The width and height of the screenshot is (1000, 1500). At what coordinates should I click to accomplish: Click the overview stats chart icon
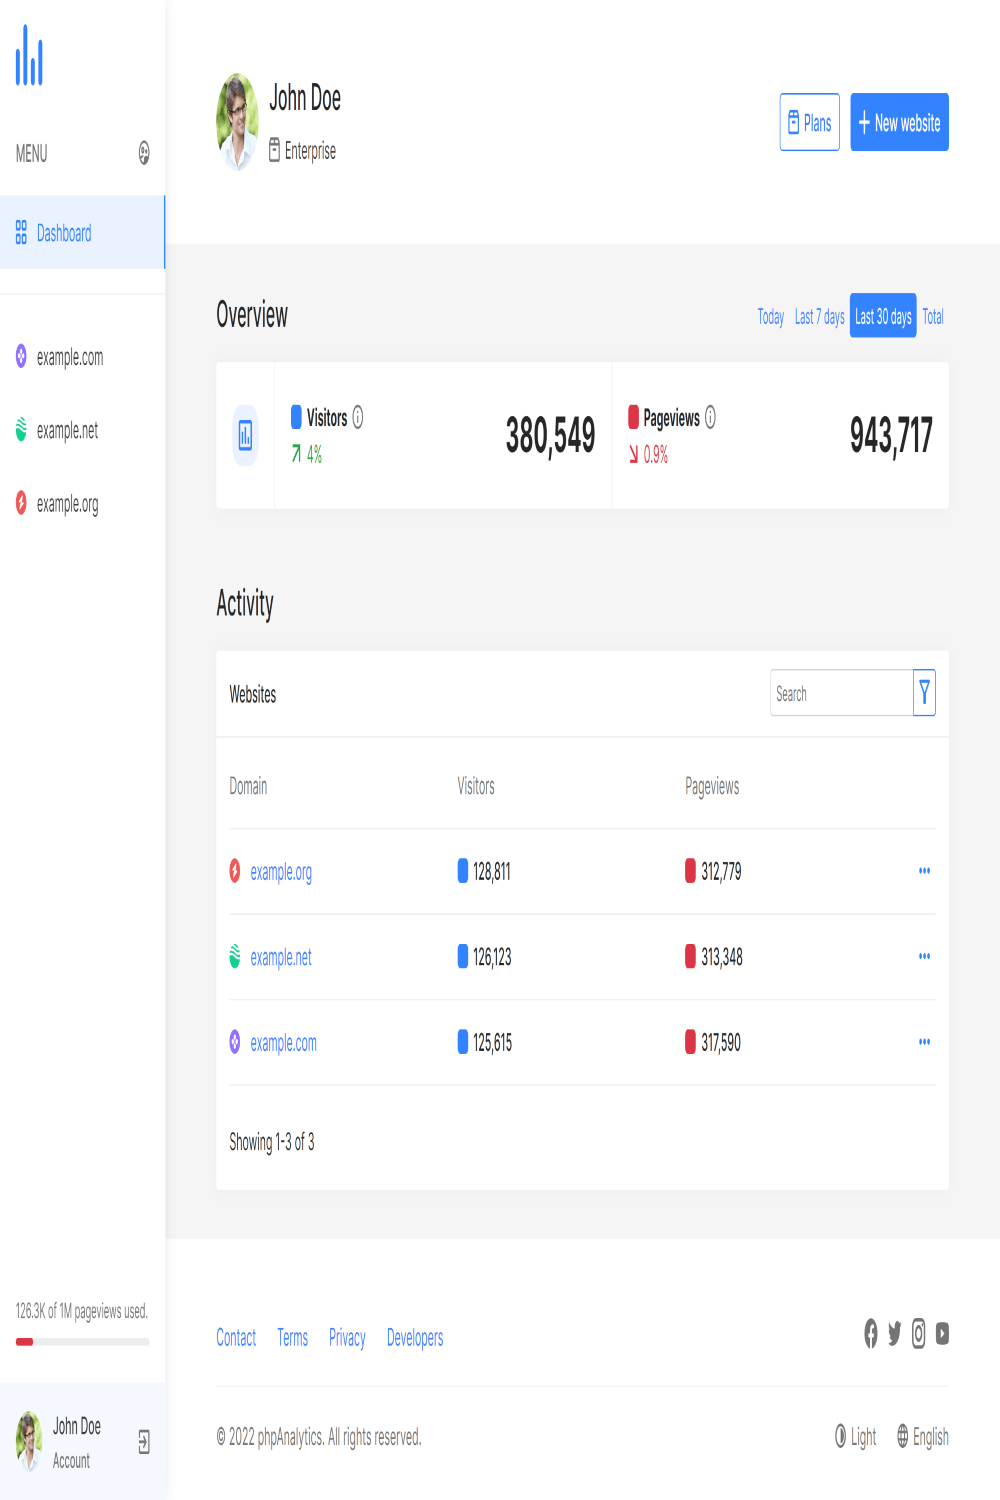point(245,435)
